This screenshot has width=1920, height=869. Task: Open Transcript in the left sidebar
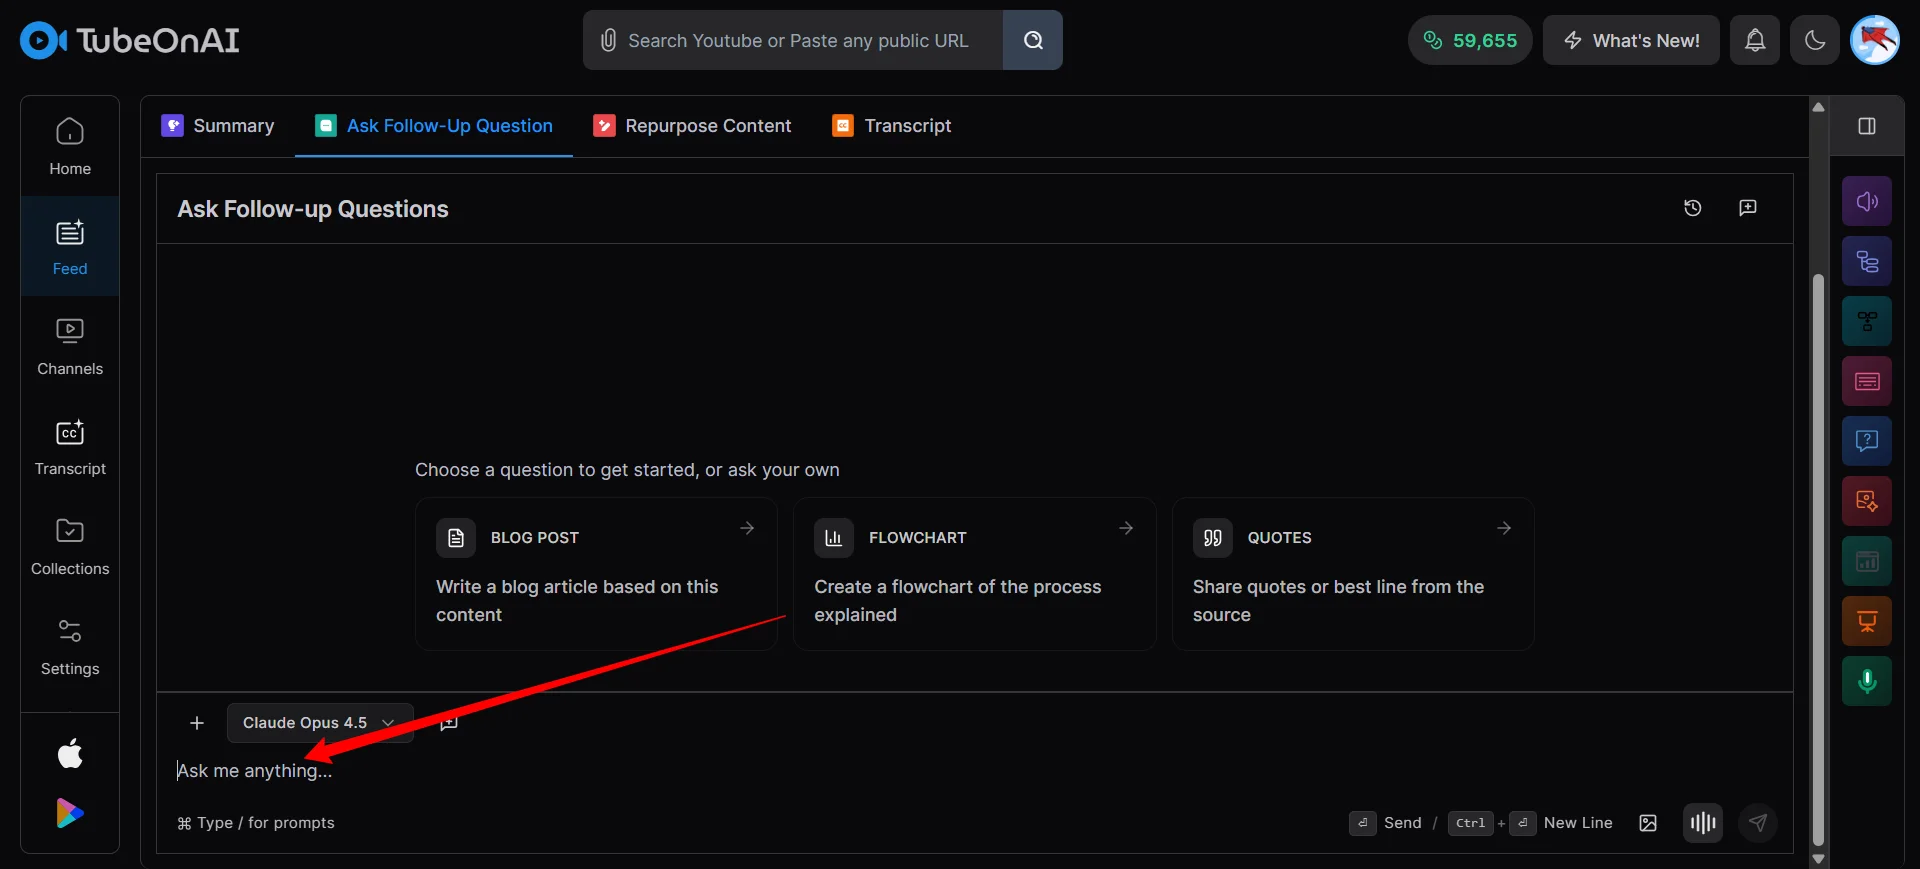[x=70, y=446]
